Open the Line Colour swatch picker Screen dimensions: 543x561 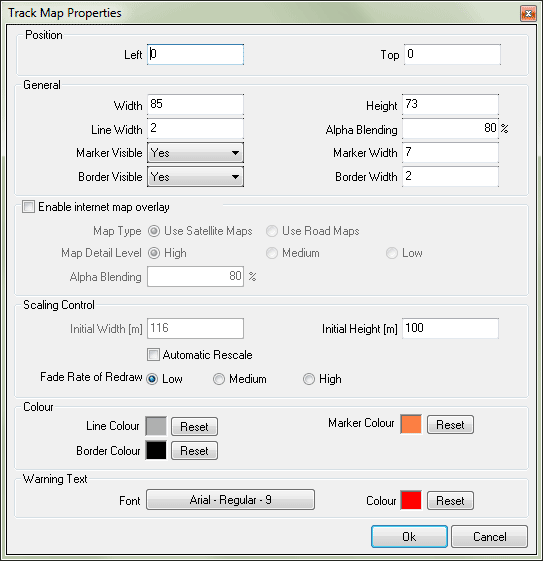click(156, 426)
